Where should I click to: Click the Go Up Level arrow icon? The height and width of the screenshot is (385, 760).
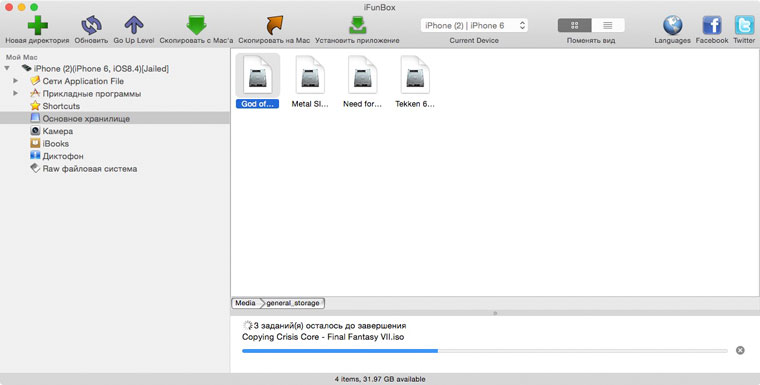134,25
